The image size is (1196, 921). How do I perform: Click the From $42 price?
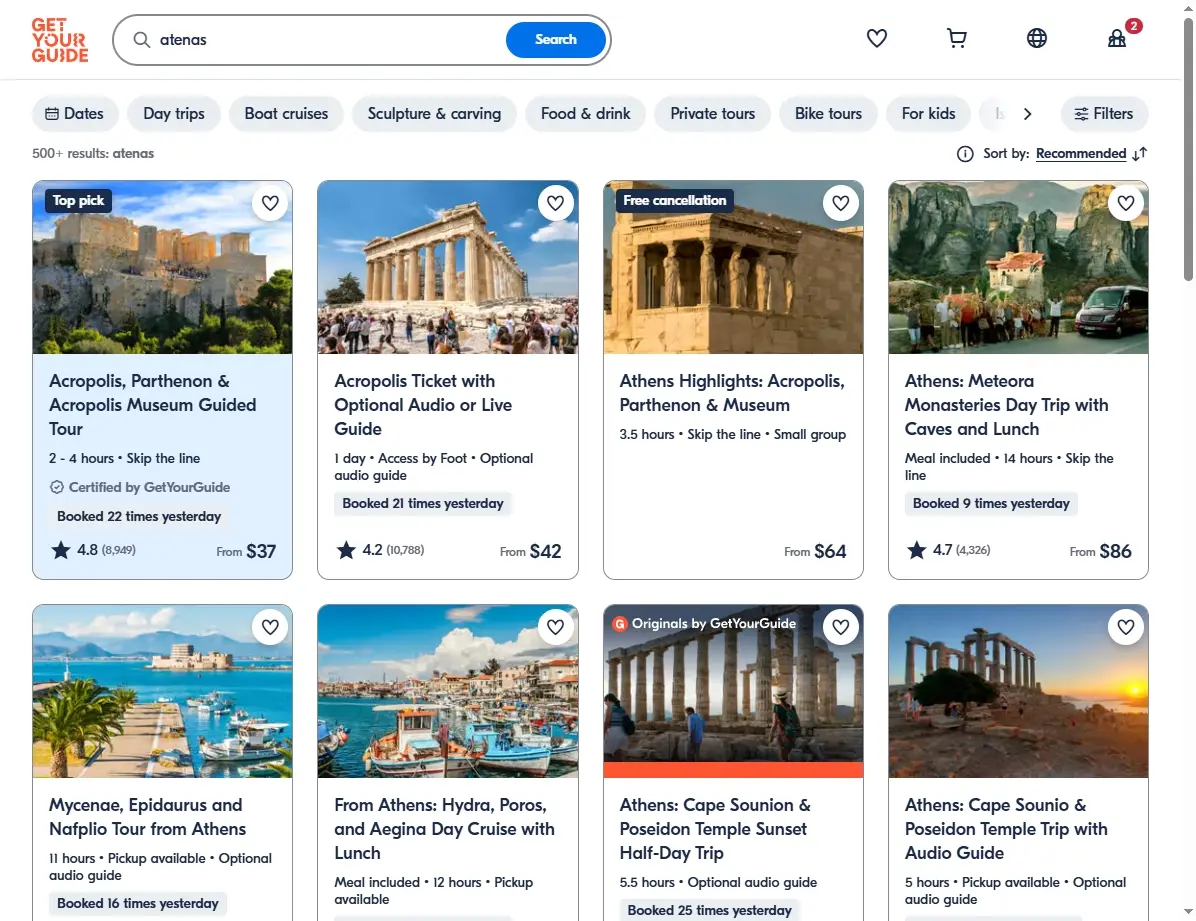530,551
